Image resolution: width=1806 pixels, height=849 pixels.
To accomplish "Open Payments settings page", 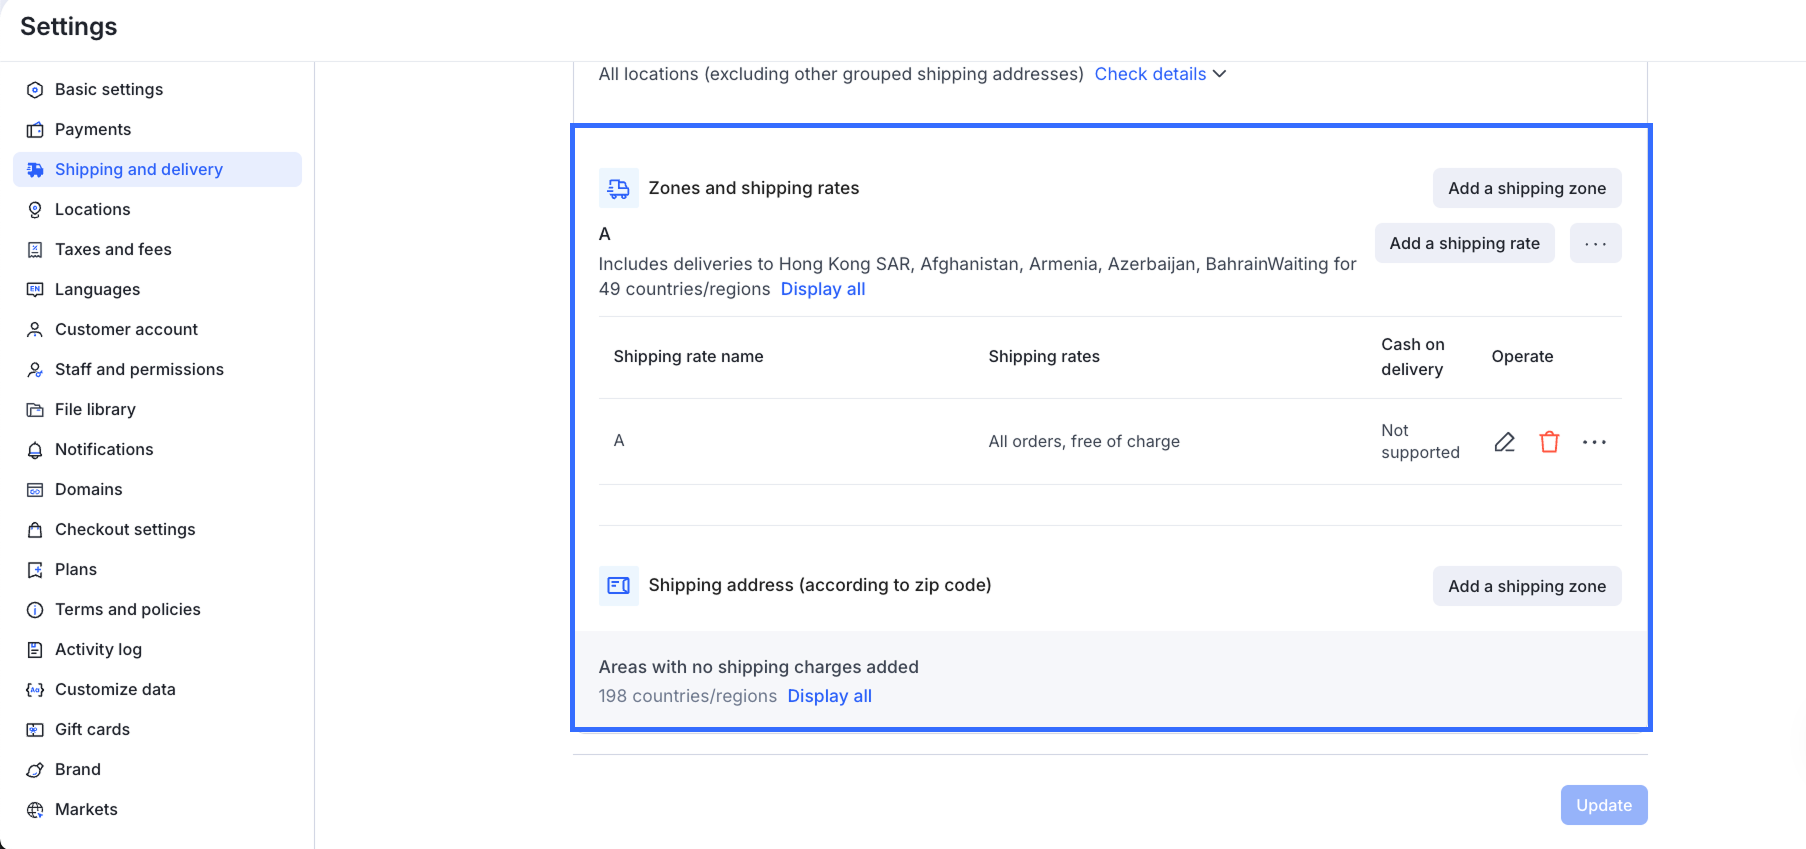I will pos(93,129).
